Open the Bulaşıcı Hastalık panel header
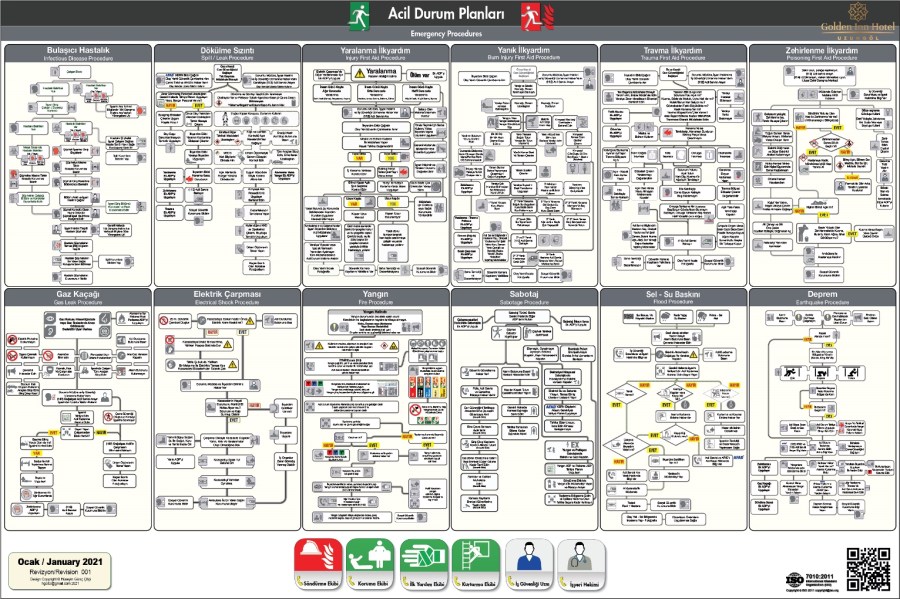Viewport: 900px width, 599px height. pyautogui.click(x=78, y=52)
